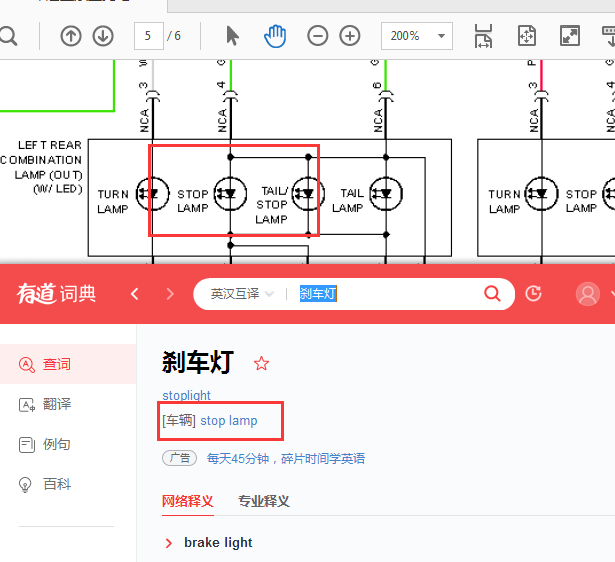
Task: Switch to the 专业释义 tab
Action: [x=264, y=501]
